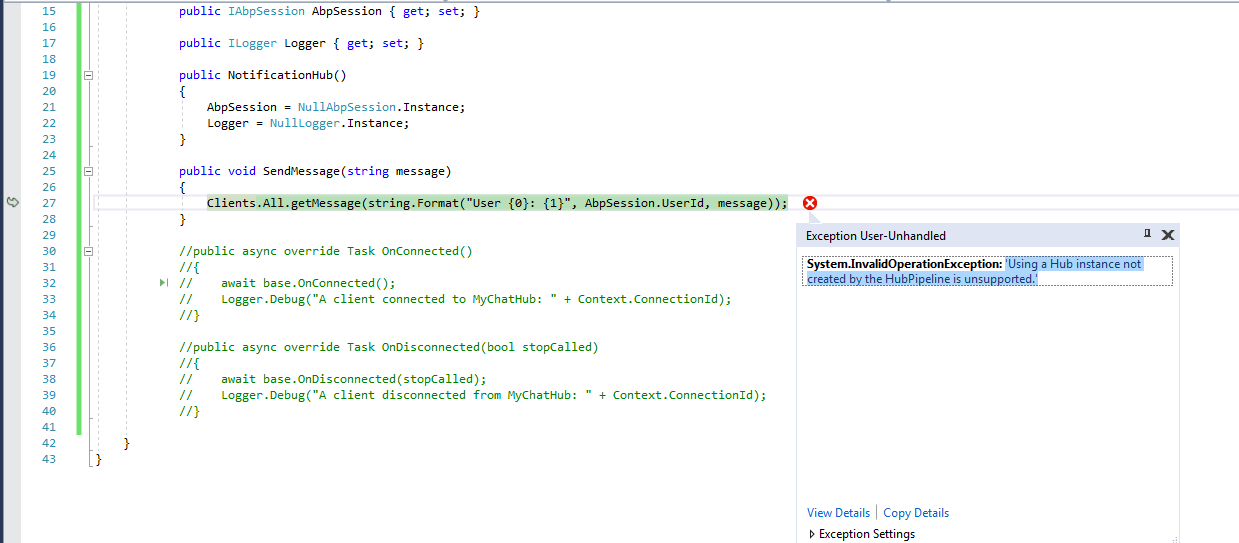The image size is (1239, 543).
Task: Click the 'A client connected to MyChatHub' comment
Action: click(456, 299)
